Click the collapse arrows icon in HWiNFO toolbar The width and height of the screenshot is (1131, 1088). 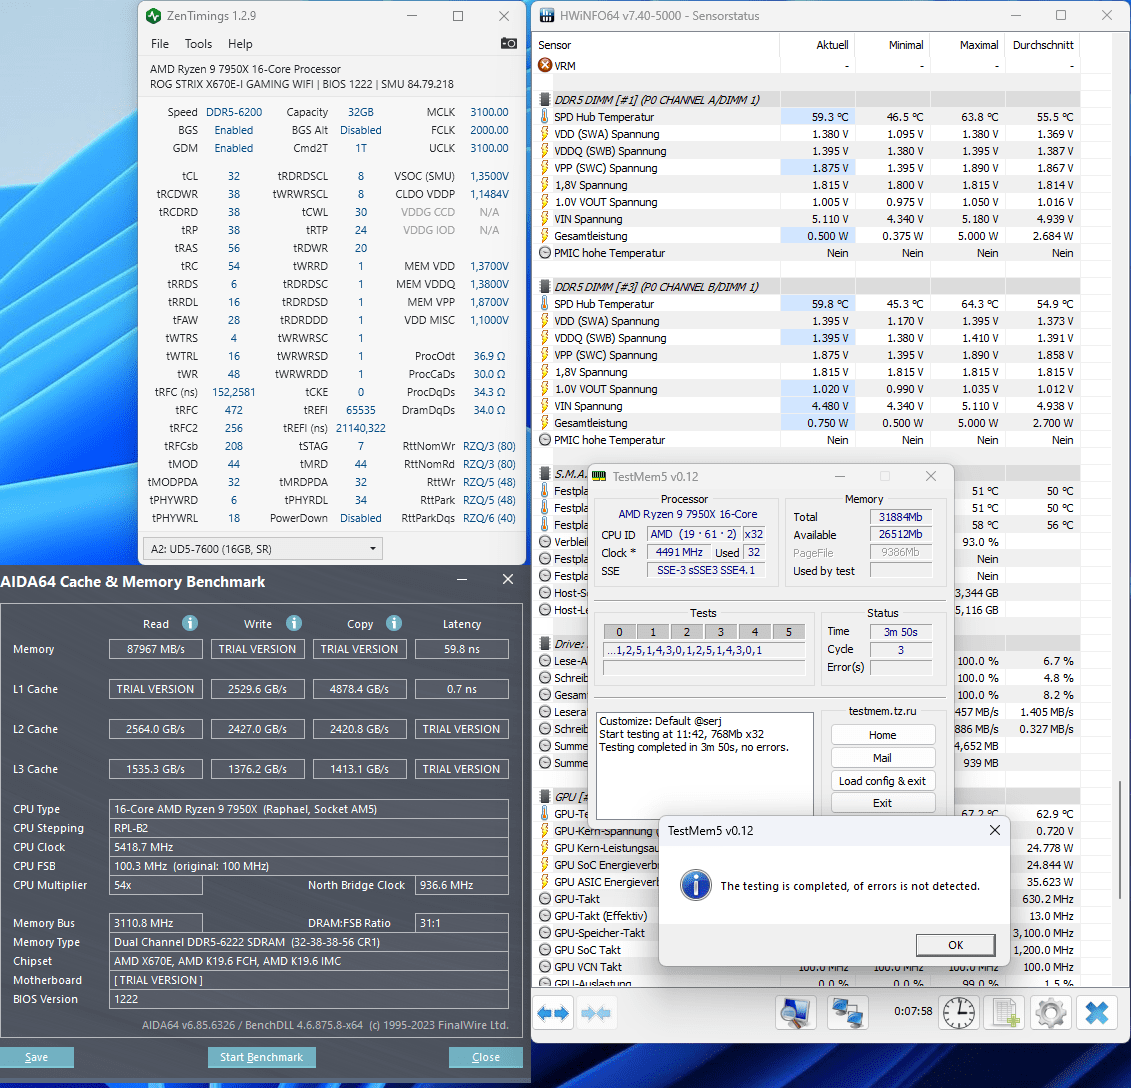click(596, 1013)
